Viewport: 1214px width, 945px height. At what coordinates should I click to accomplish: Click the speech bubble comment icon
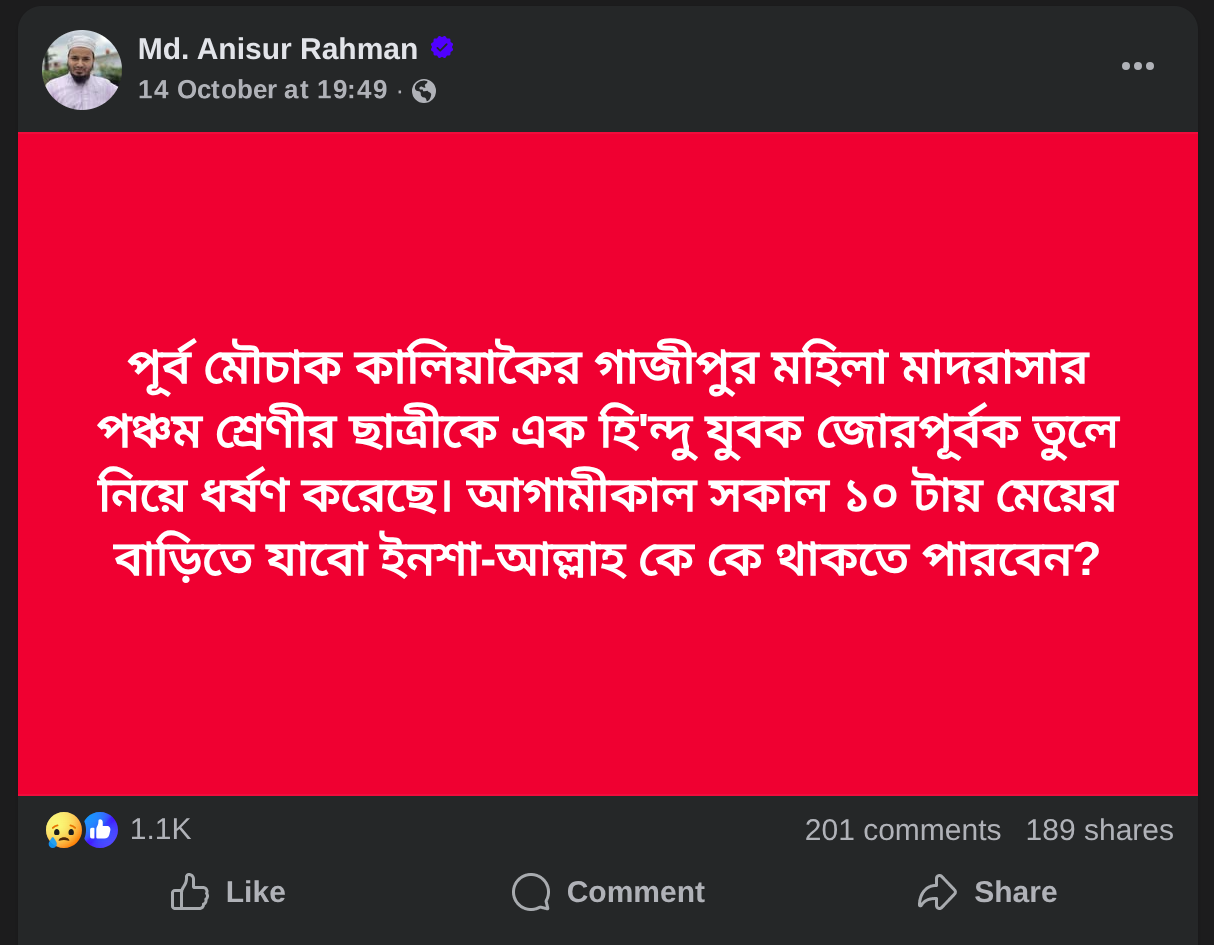coord(531,892)
